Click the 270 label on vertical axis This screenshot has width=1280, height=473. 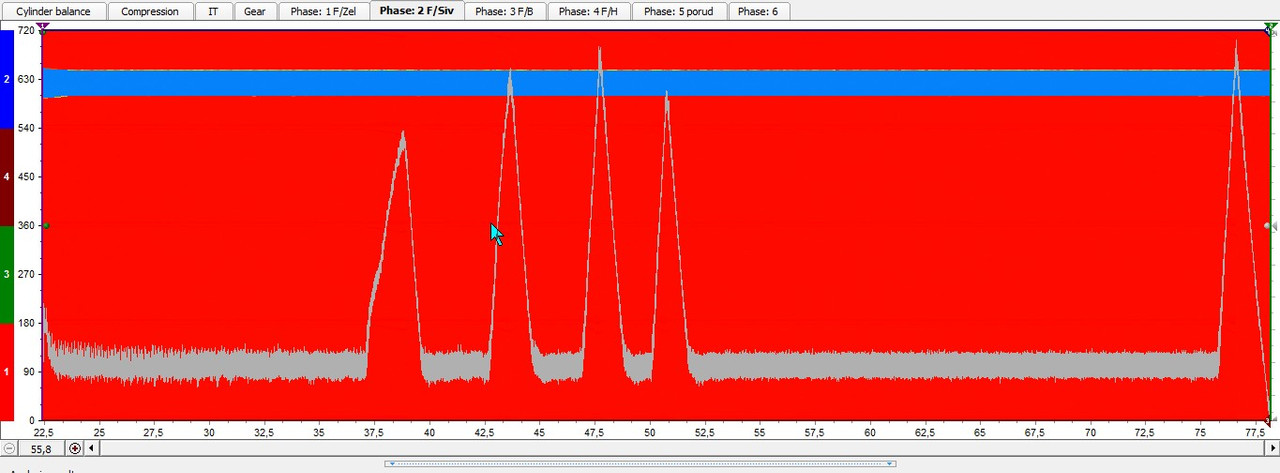pos(27,274)
